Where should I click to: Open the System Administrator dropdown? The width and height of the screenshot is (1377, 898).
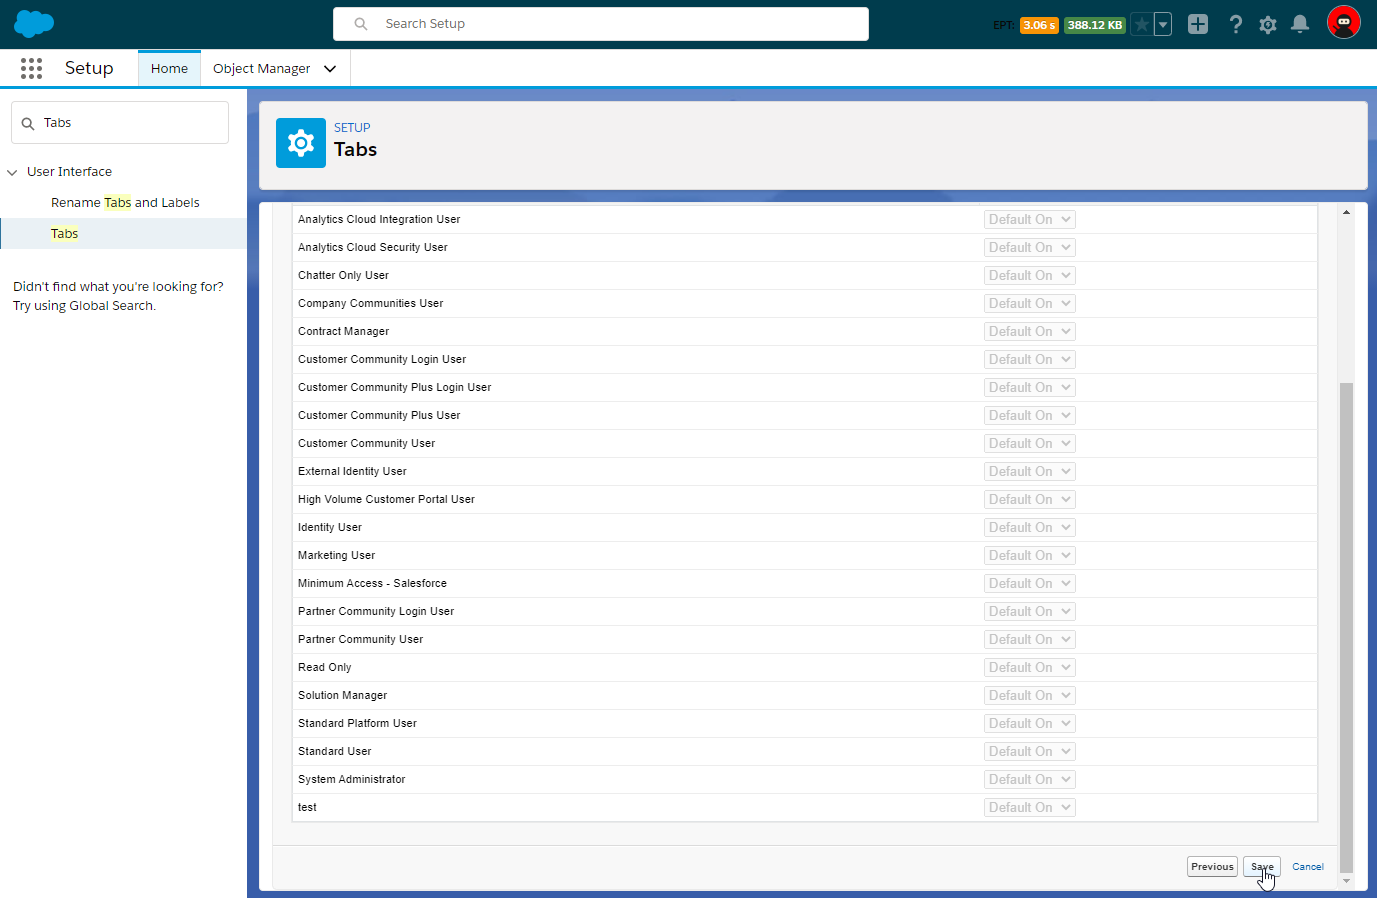[1029, 779]
